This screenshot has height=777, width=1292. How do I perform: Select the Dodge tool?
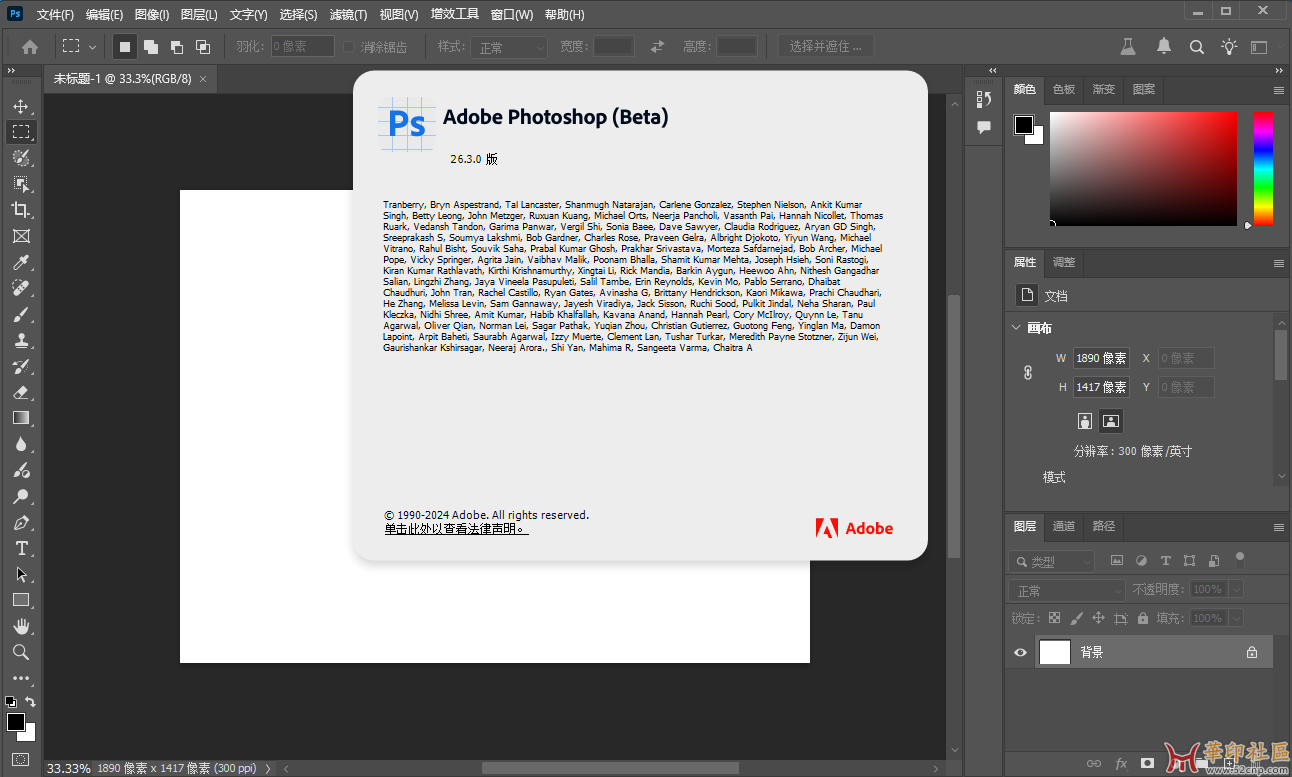21,496
